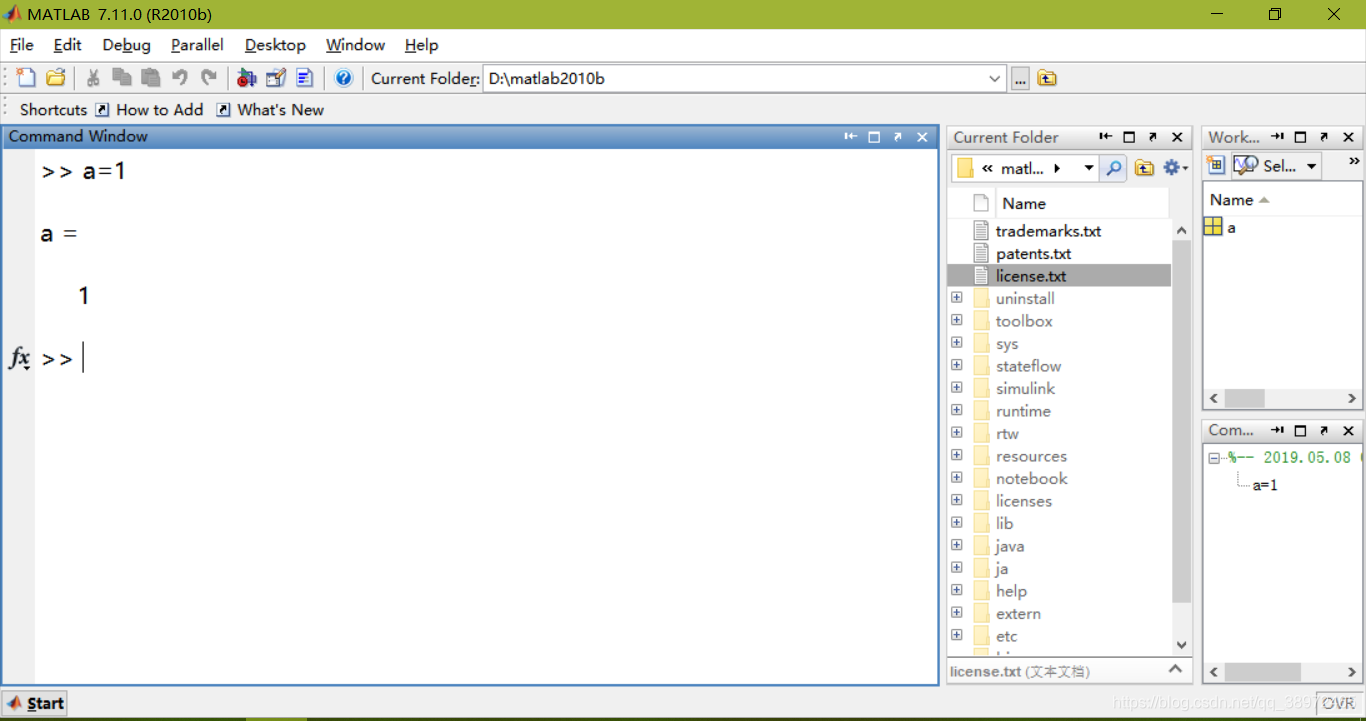
Task: Click the New Script toolbar icon
Action: click(26, 77)
